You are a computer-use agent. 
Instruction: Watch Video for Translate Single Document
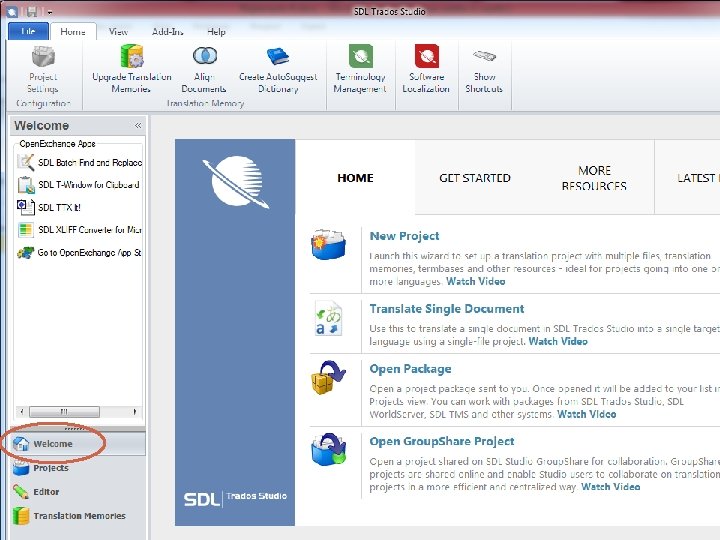pyautogui.click(x=558, y=341)
